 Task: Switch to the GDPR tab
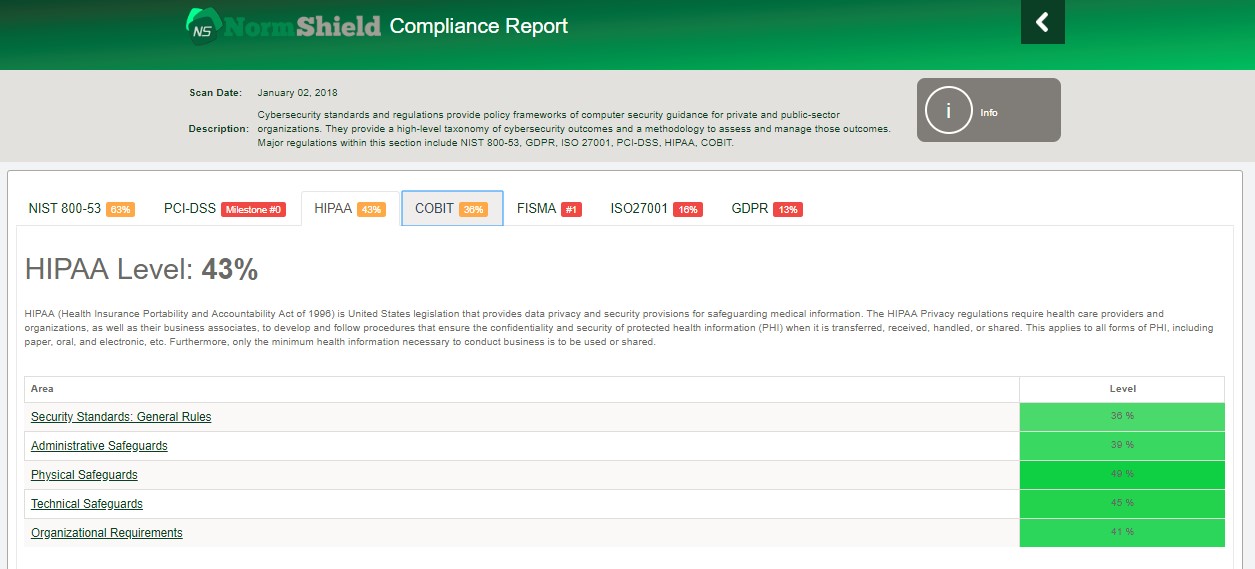tap(767, 208)
